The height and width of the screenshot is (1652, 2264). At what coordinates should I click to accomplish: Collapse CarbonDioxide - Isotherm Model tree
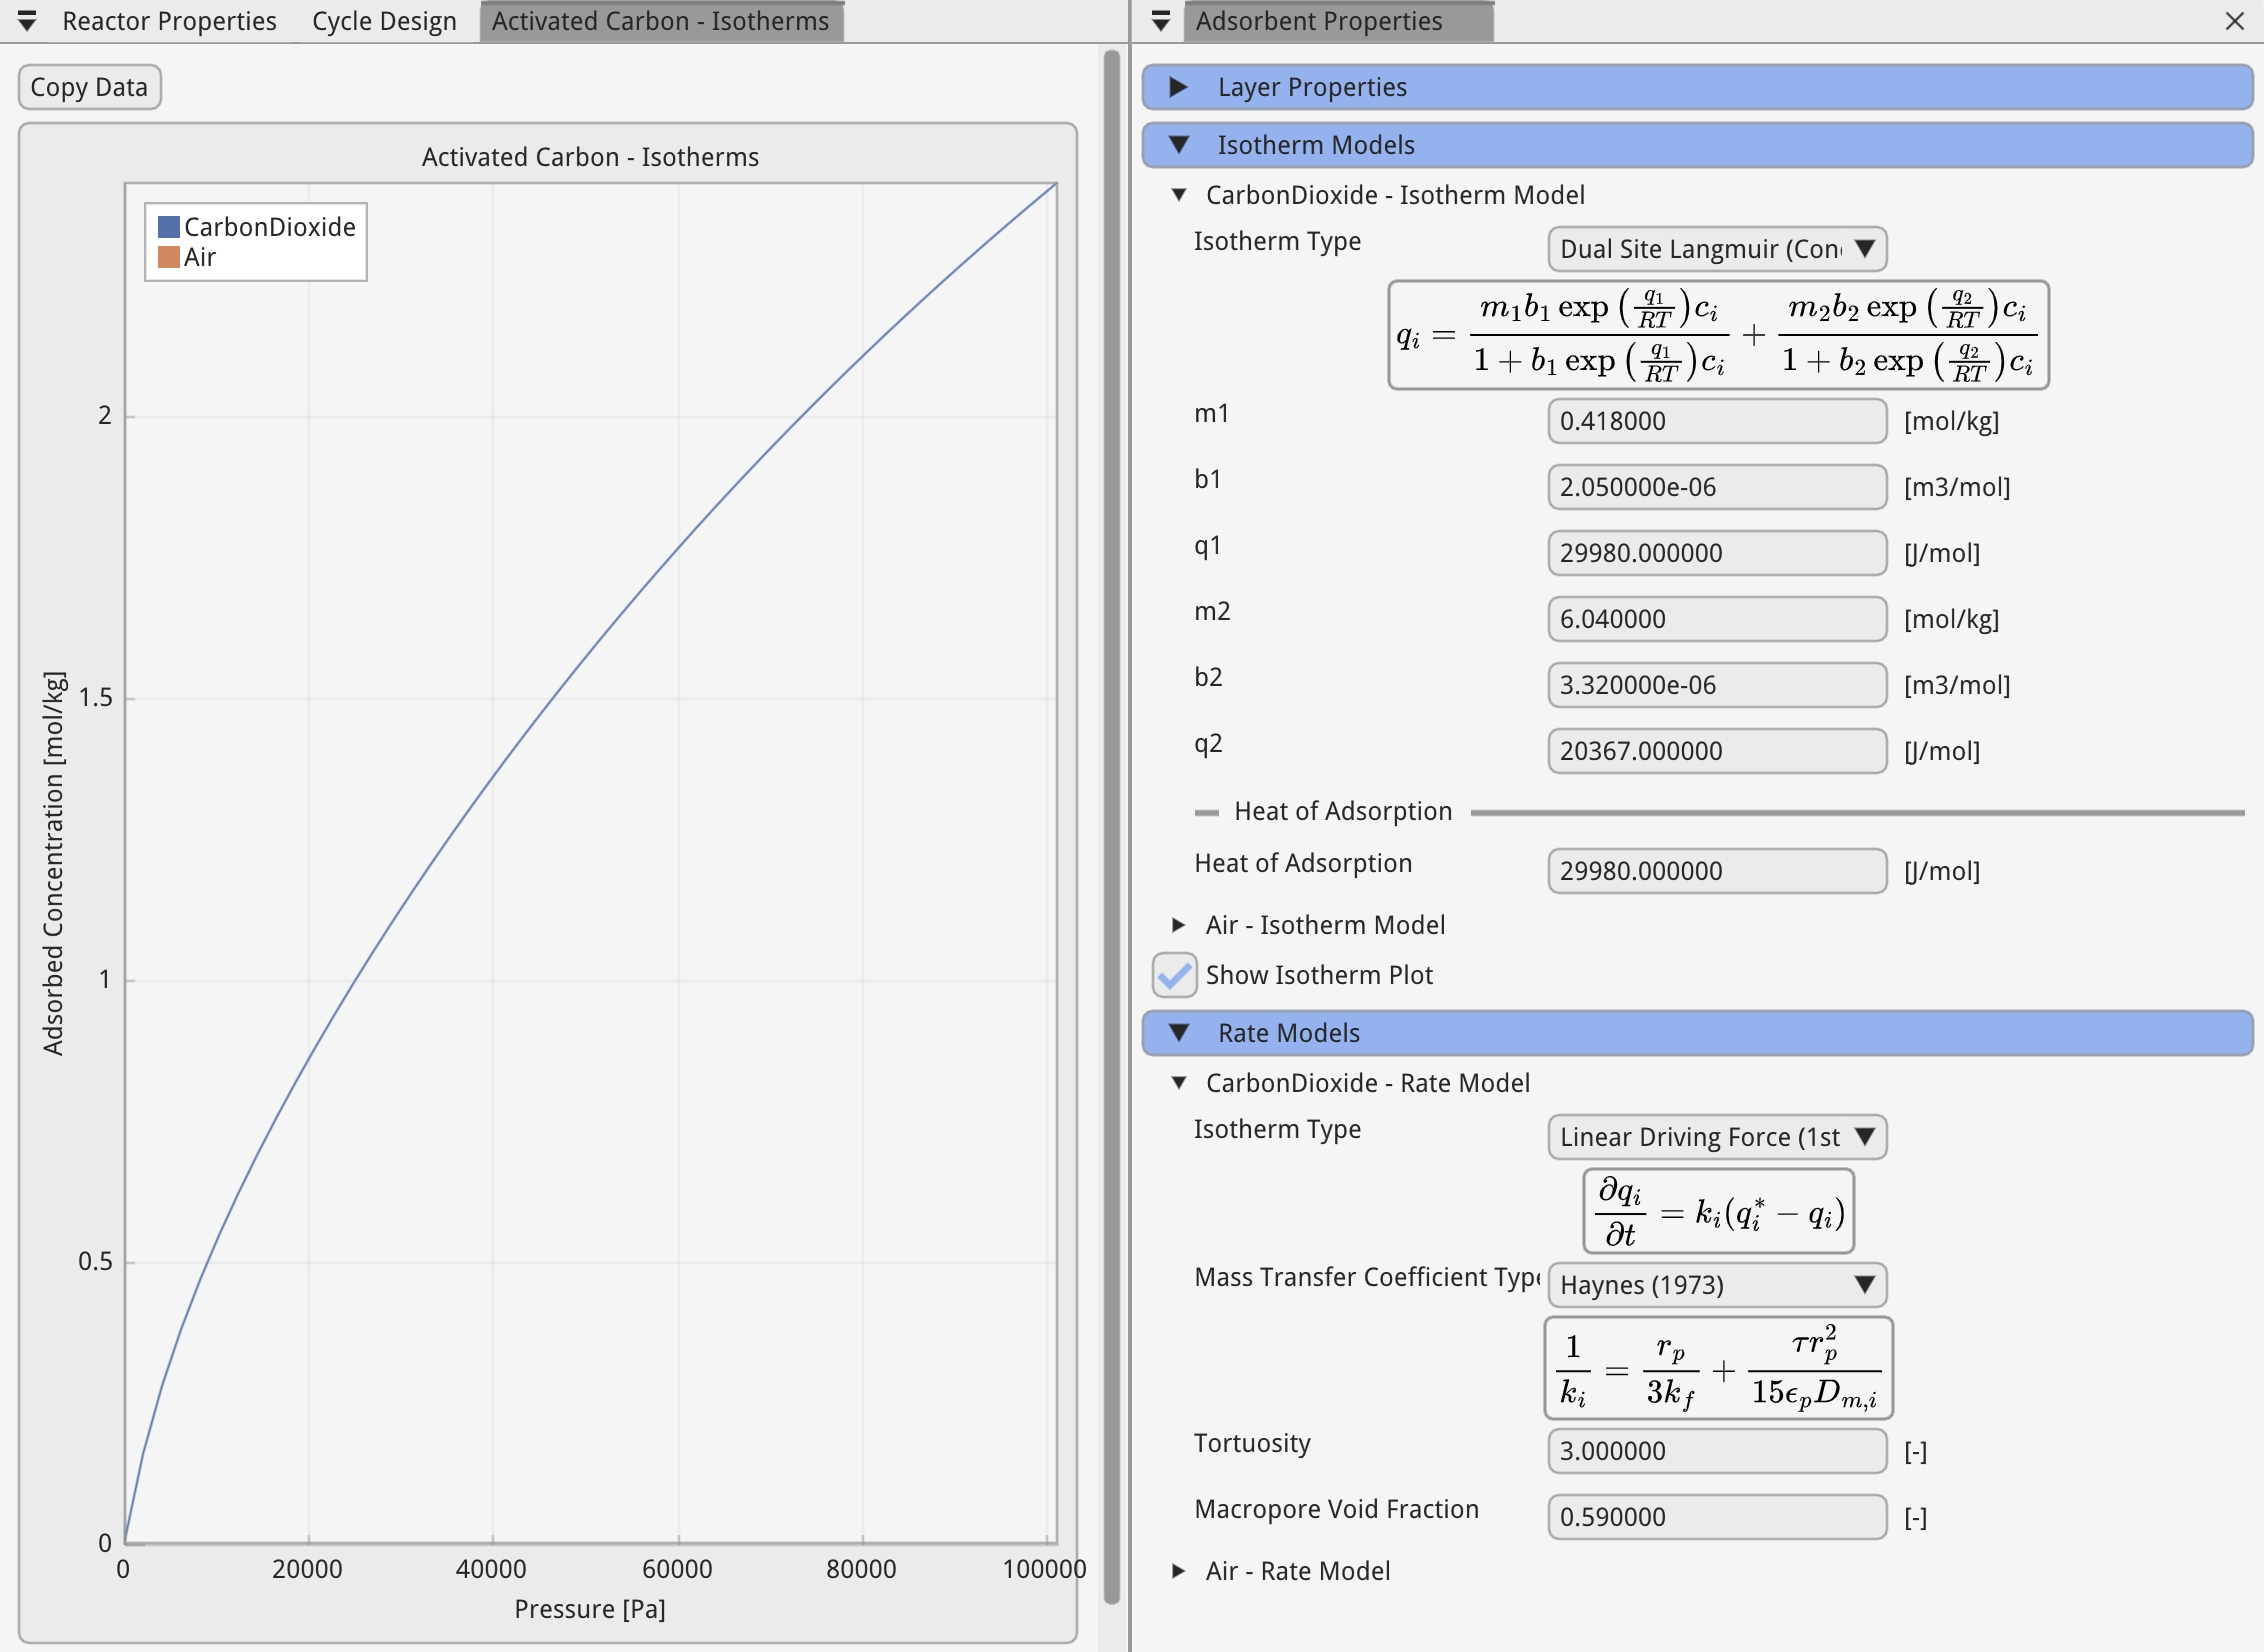(1179, 195)
